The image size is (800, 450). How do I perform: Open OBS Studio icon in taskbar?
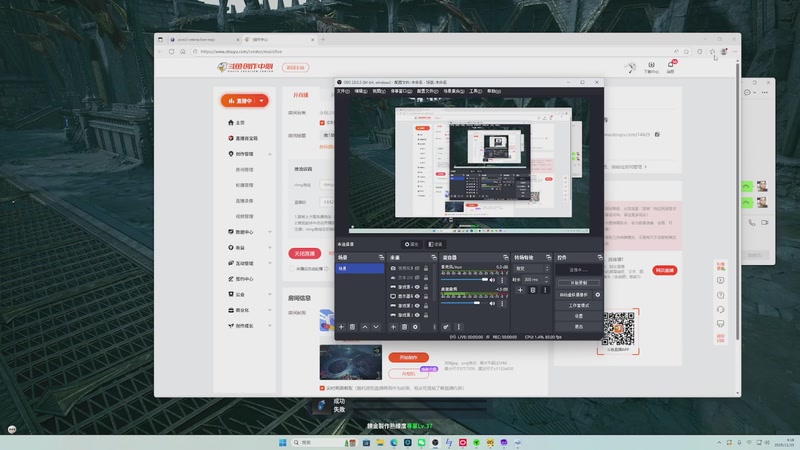click(435, 442)
